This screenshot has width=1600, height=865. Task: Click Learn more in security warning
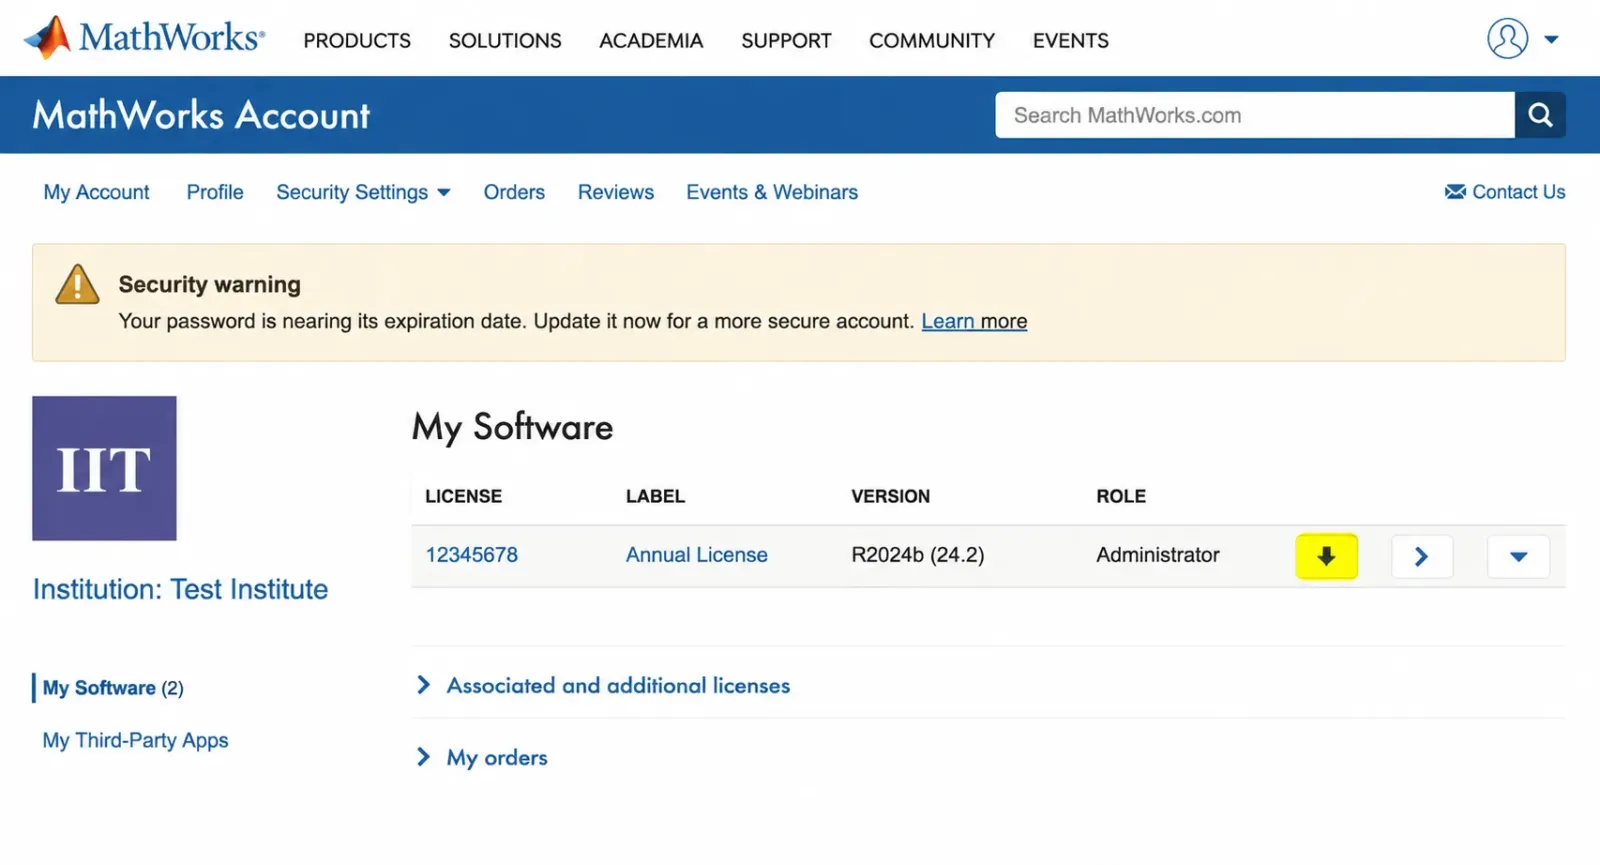click(974, 321)
